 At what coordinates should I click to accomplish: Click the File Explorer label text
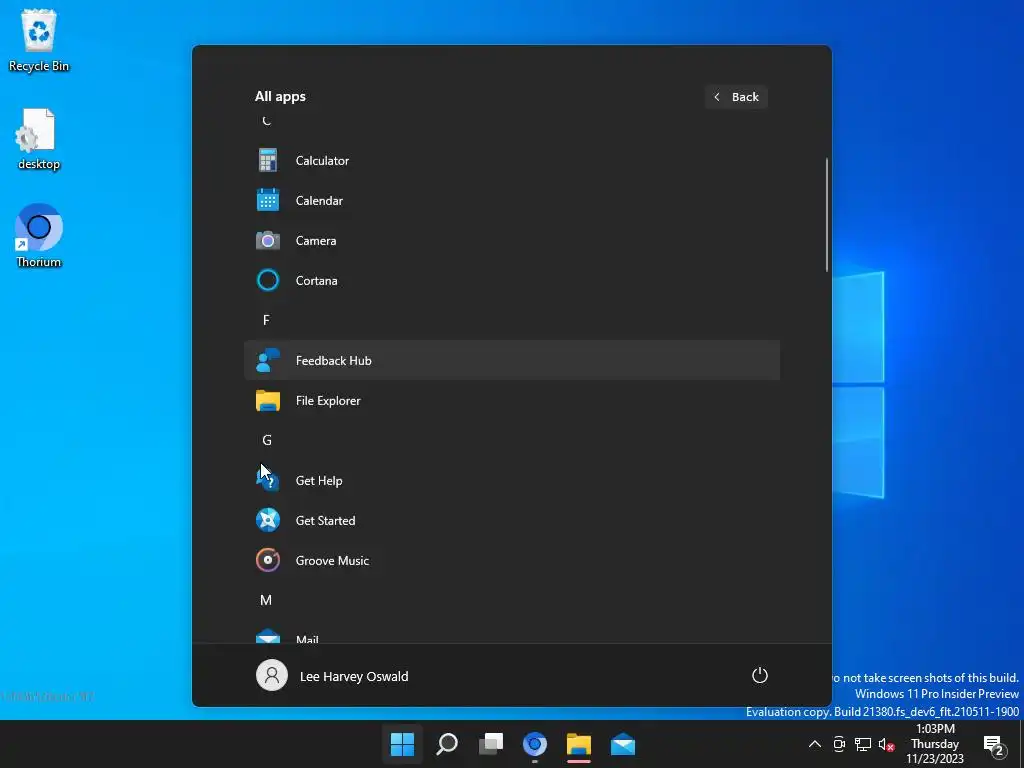point(328,401)
